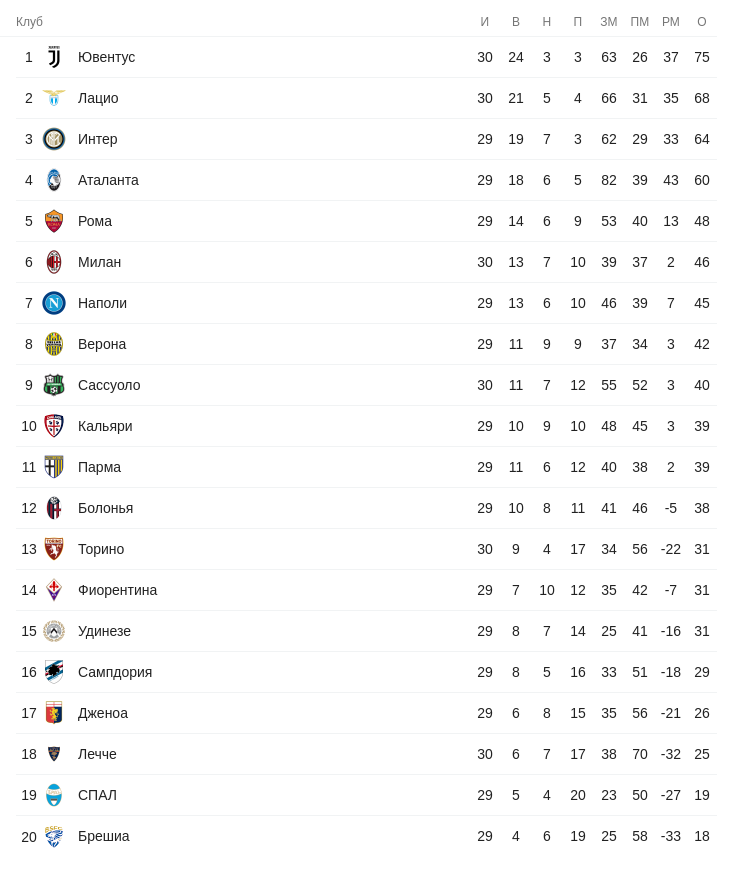Click the Atalanta club crest
The image size is (752, 880).
click(x=54, y=180)
